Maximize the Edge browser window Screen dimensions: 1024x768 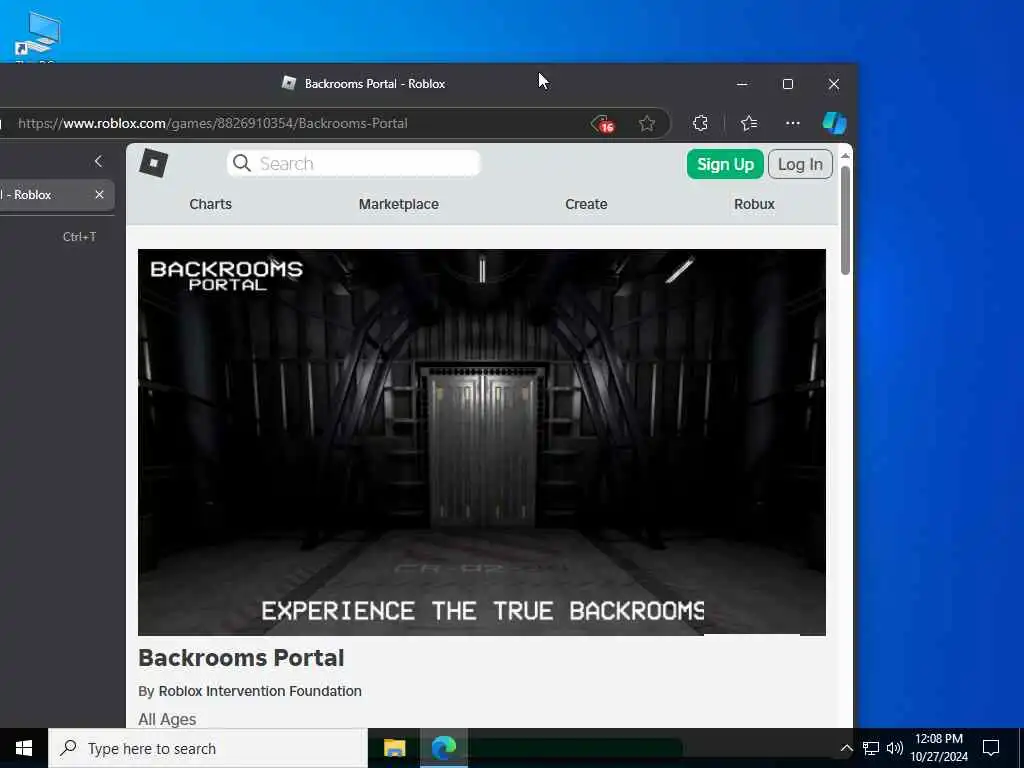click(788, 84)
